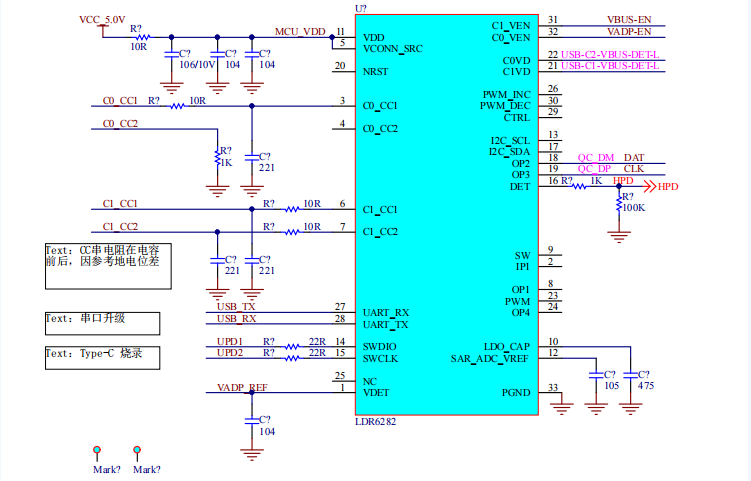Screen dimensions: 751x481
Task: Click the VADP-EN net label
Action: [x=629, y=32]
